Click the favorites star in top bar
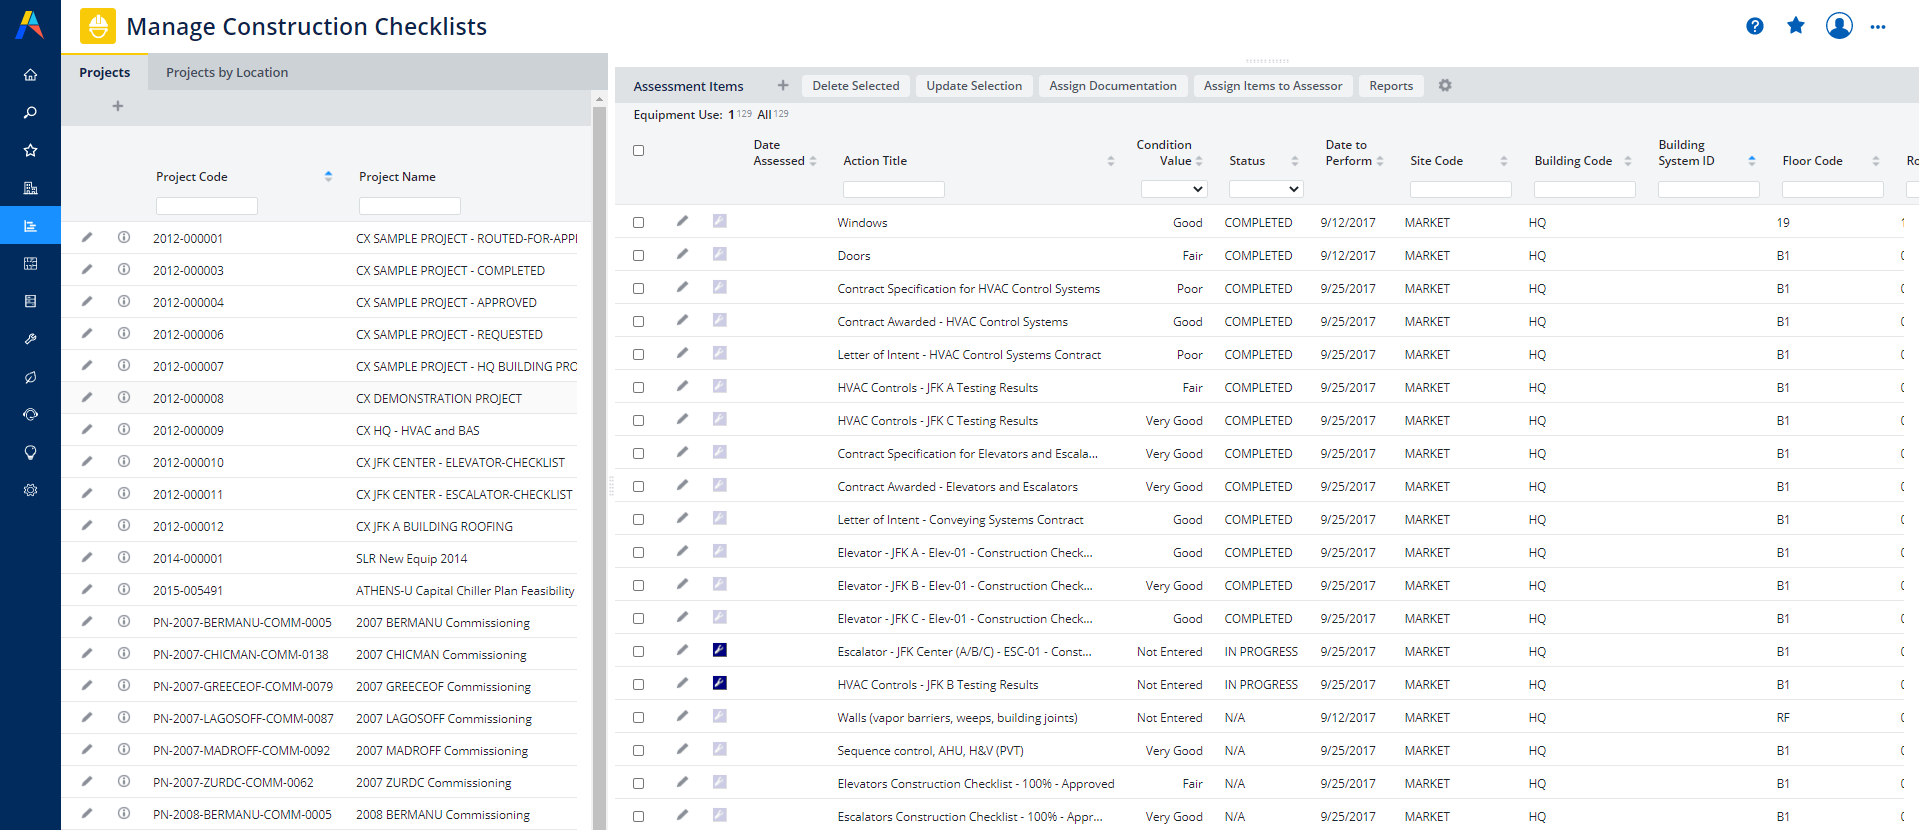This screenshot has height=830, width=1919. pyautogui.click(x=1795, y=26)
